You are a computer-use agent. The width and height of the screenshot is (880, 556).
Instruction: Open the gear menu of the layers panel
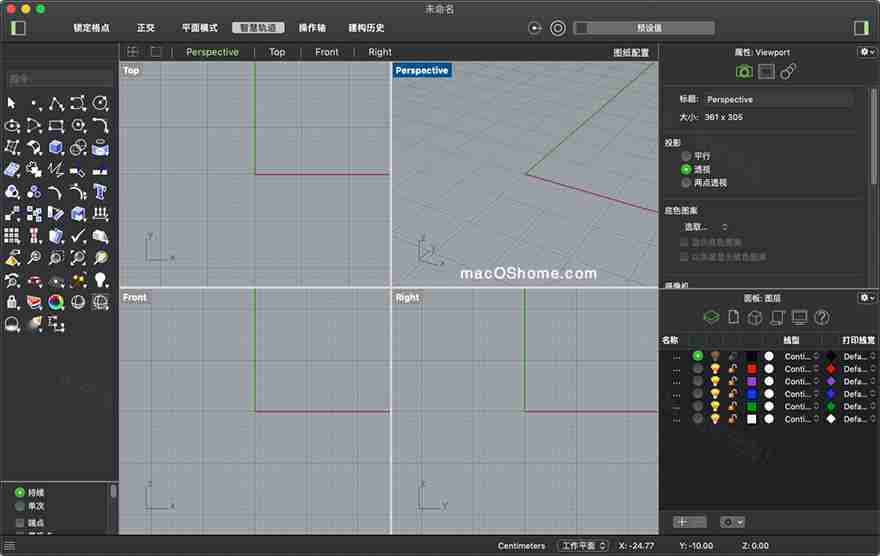pyautogui.click(x=867, y=297)
